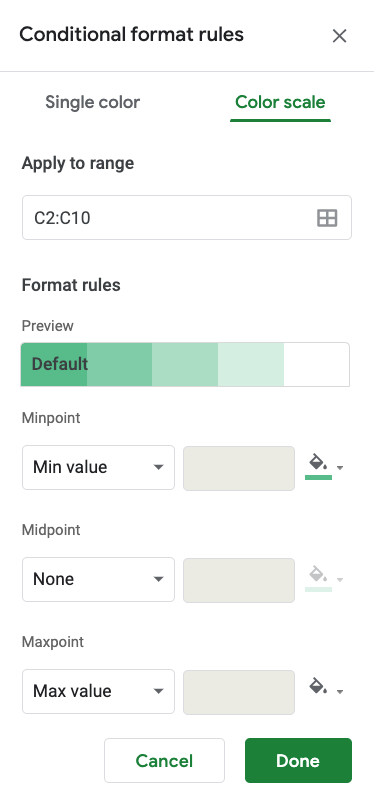Viewport: 374px width, 806px height.
Task: Click the Midpoint fill color bucket icon
Action: (x=318, y=578)
